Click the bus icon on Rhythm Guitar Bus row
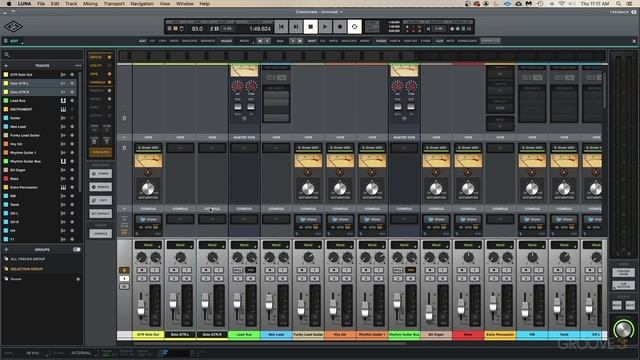The height and width of the screenshot is (360, 640). [x=63, y=161]
